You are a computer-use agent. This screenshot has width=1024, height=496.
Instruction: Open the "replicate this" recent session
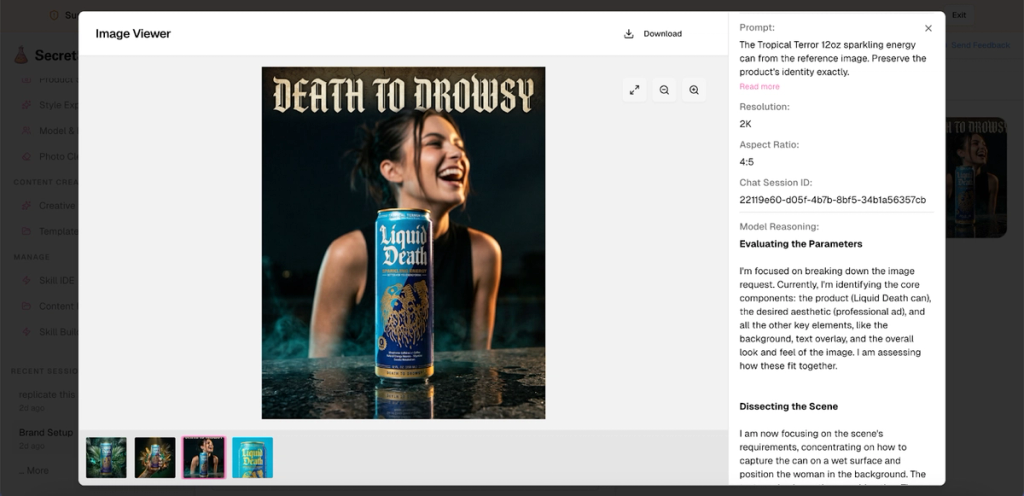47,395
